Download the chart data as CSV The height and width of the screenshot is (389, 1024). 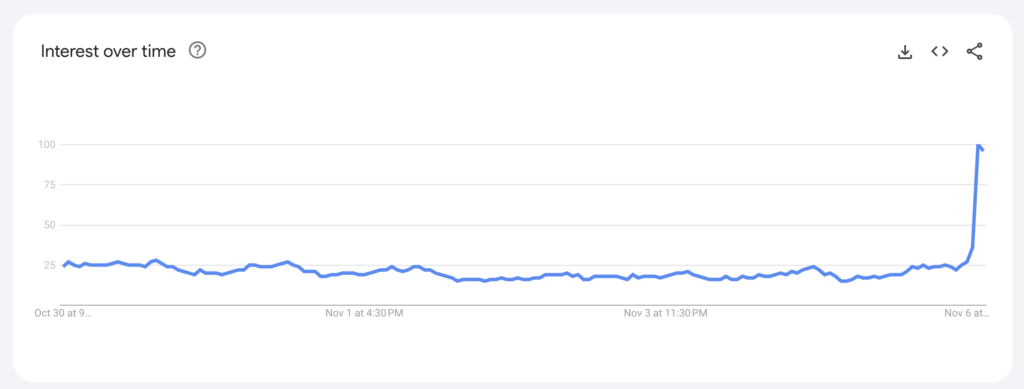pyautogui.click(x=904, y=52)
